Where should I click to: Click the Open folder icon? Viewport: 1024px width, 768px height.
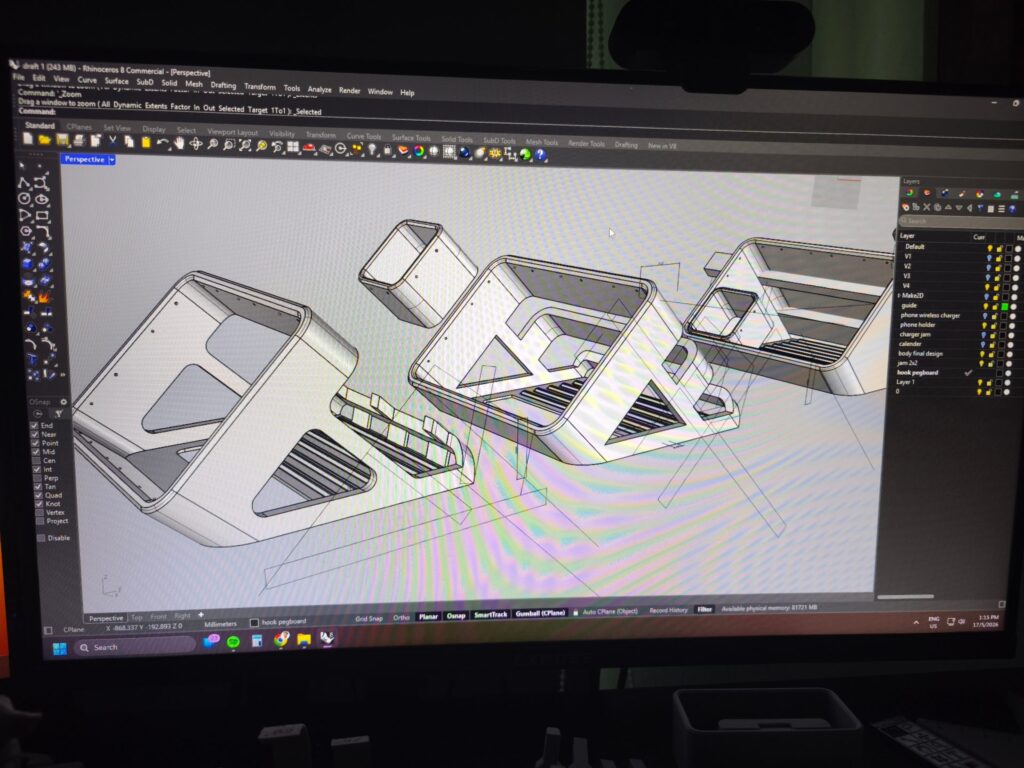click(44, 138)
